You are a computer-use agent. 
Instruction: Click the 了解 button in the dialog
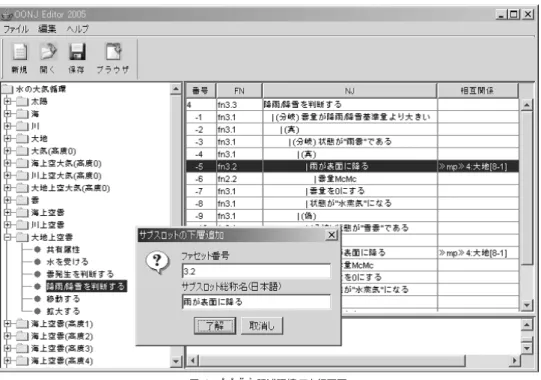click(x=215, y=326)
